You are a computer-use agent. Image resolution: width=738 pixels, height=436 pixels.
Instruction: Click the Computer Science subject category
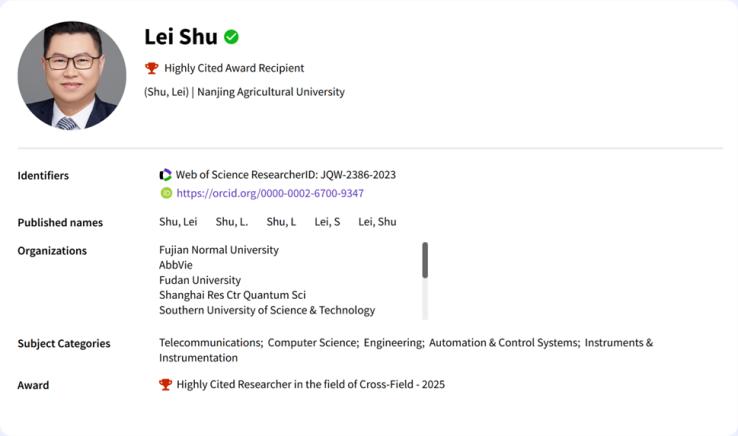312,343
